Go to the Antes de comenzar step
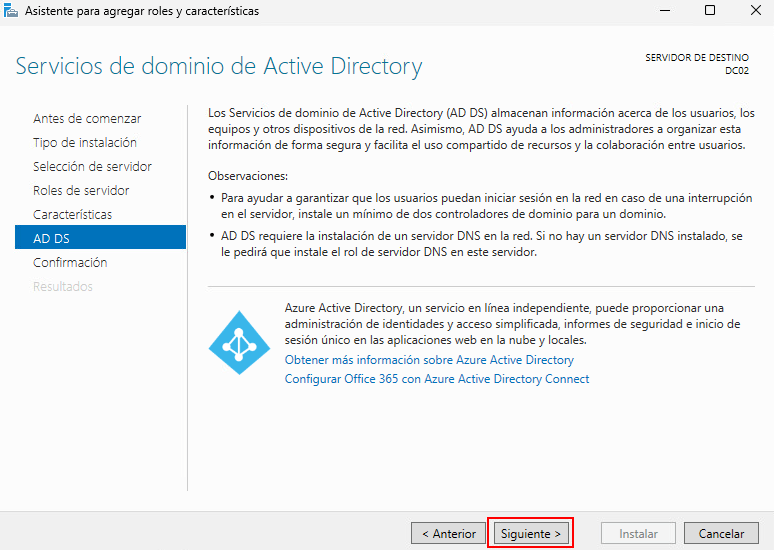The width and height of the screenshot is (774, 550). pos(87,118)
